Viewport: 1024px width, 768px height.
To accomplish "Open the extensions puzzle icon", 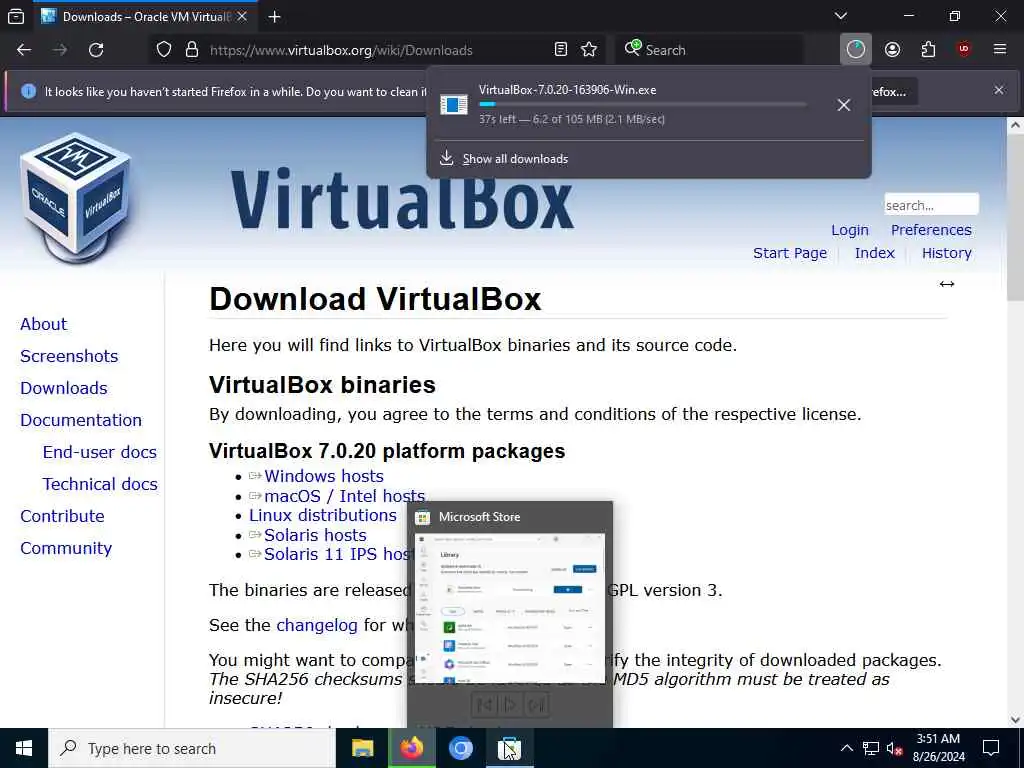I will pos(928,50).
